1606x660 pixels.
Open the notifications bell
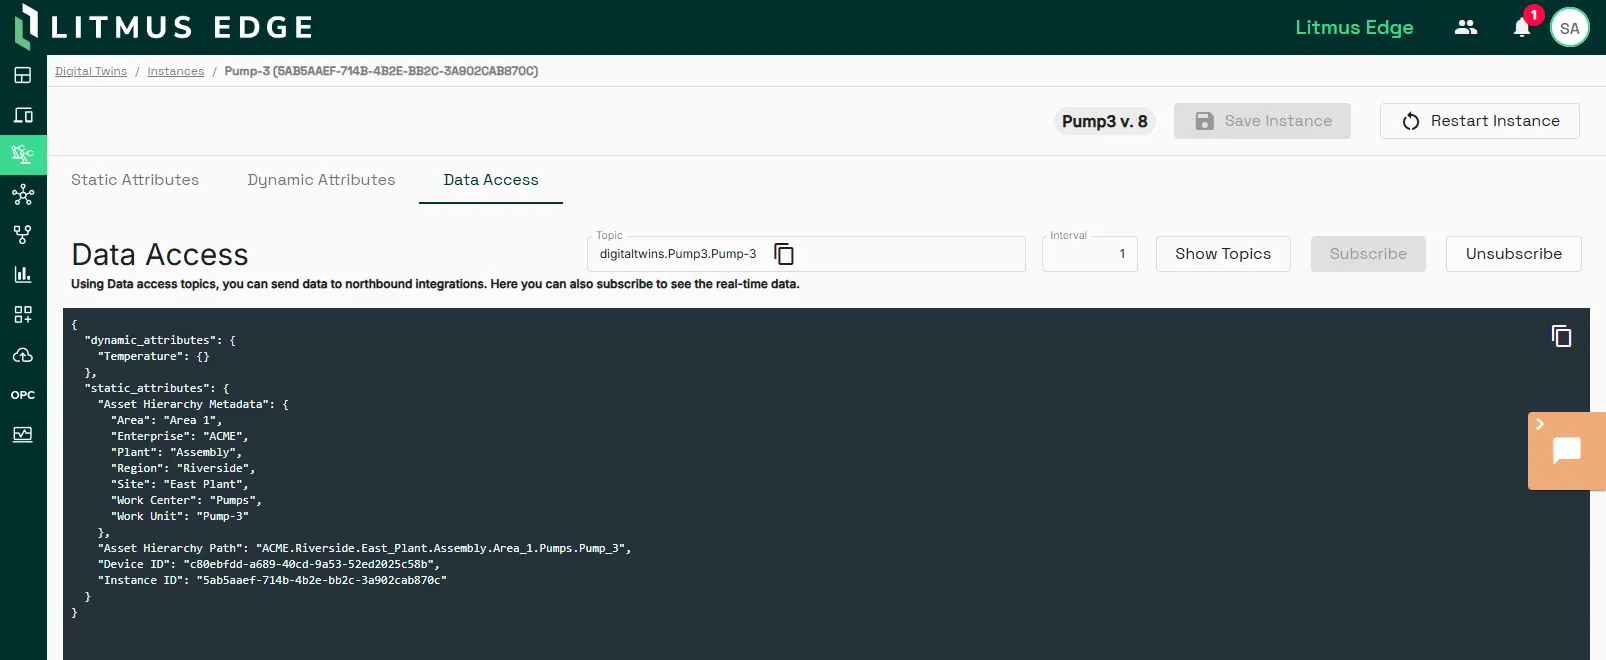tap(1522, 28)
